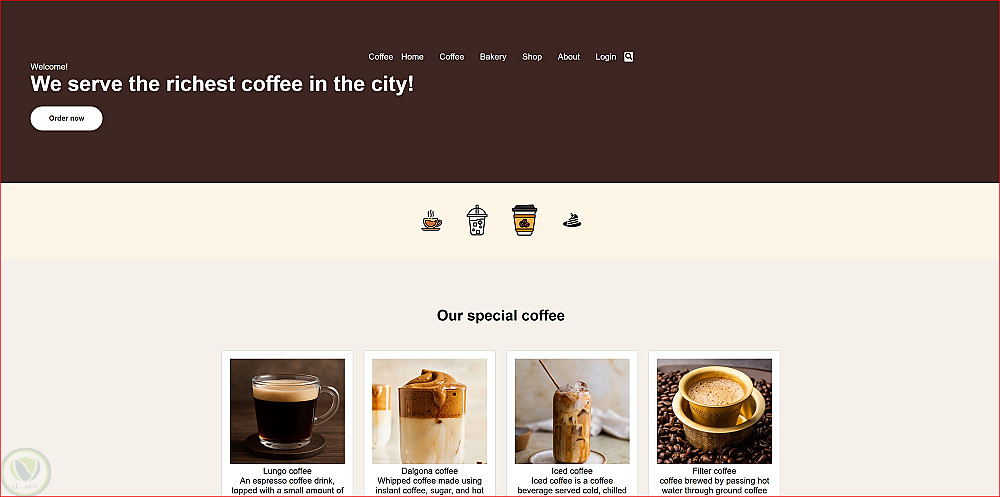Open the Lungo coffee photo

(287, 411)
